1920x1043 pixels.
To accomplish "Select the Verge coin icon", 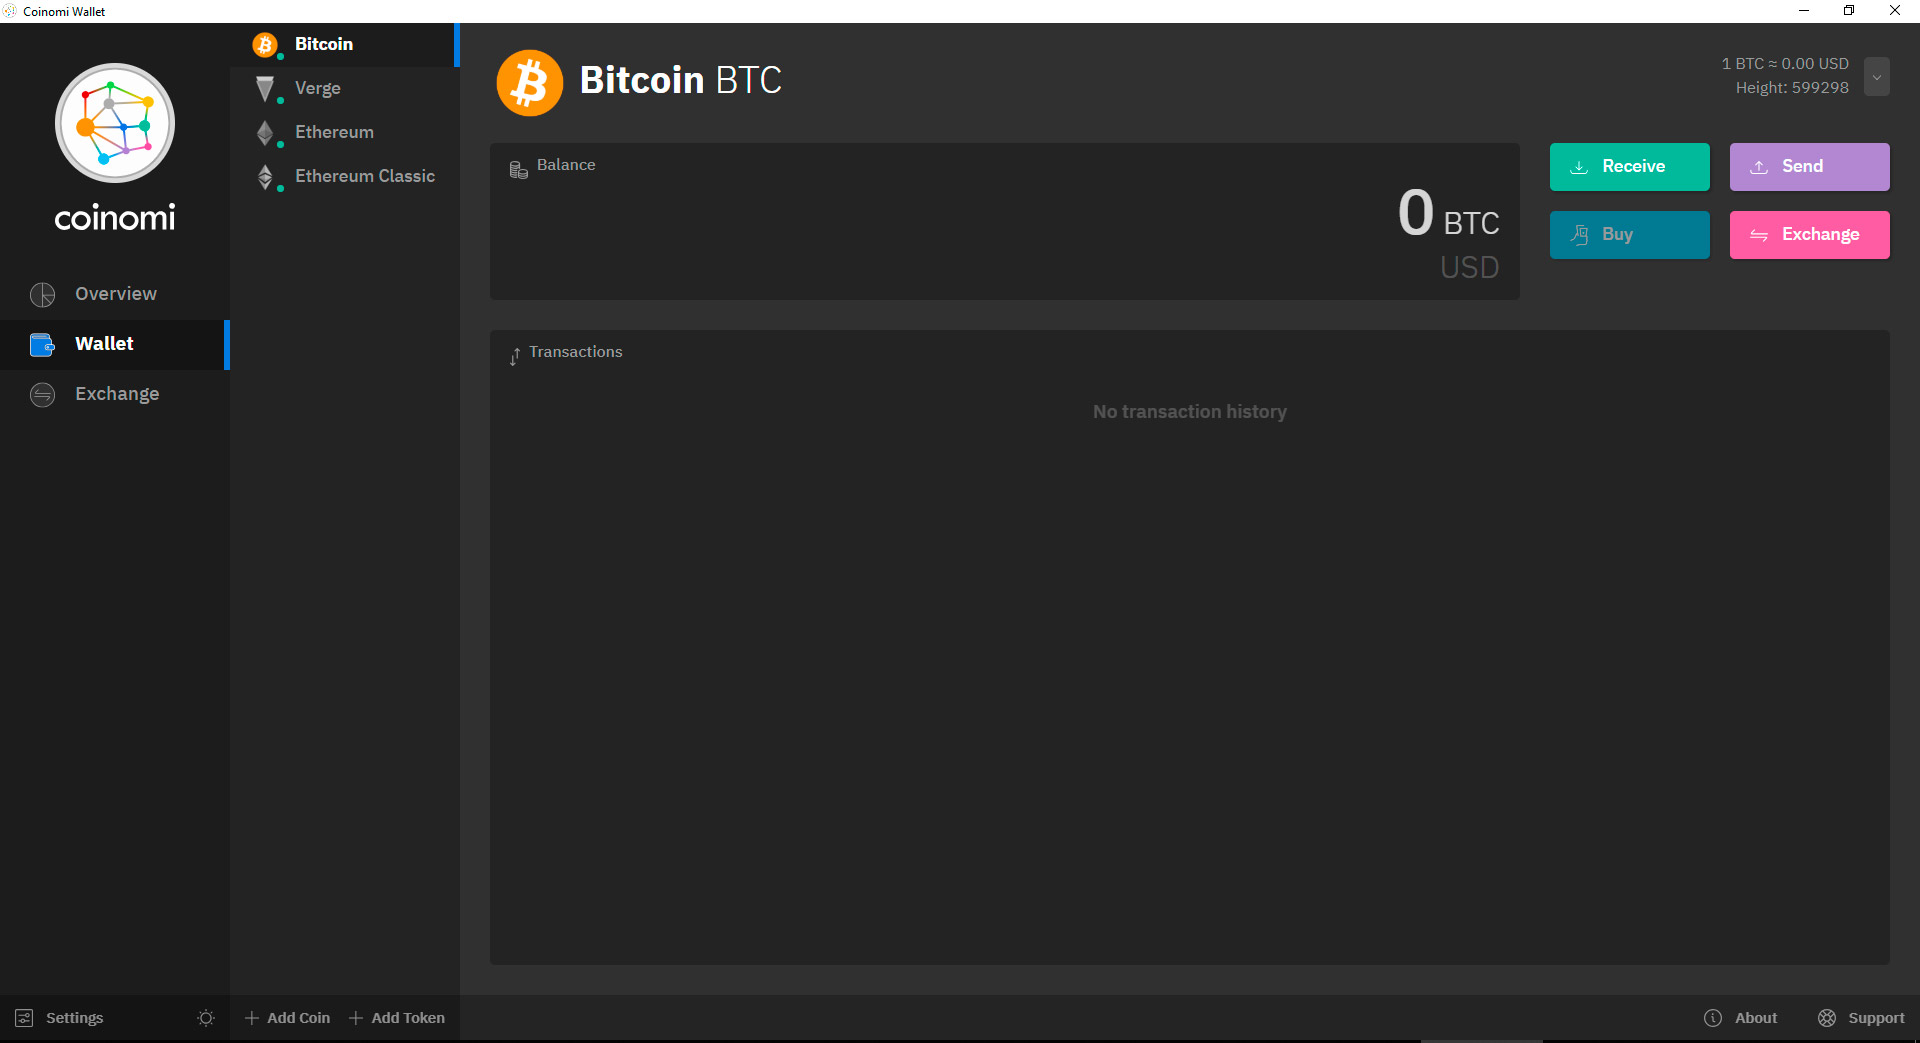I will coord(265,89).
